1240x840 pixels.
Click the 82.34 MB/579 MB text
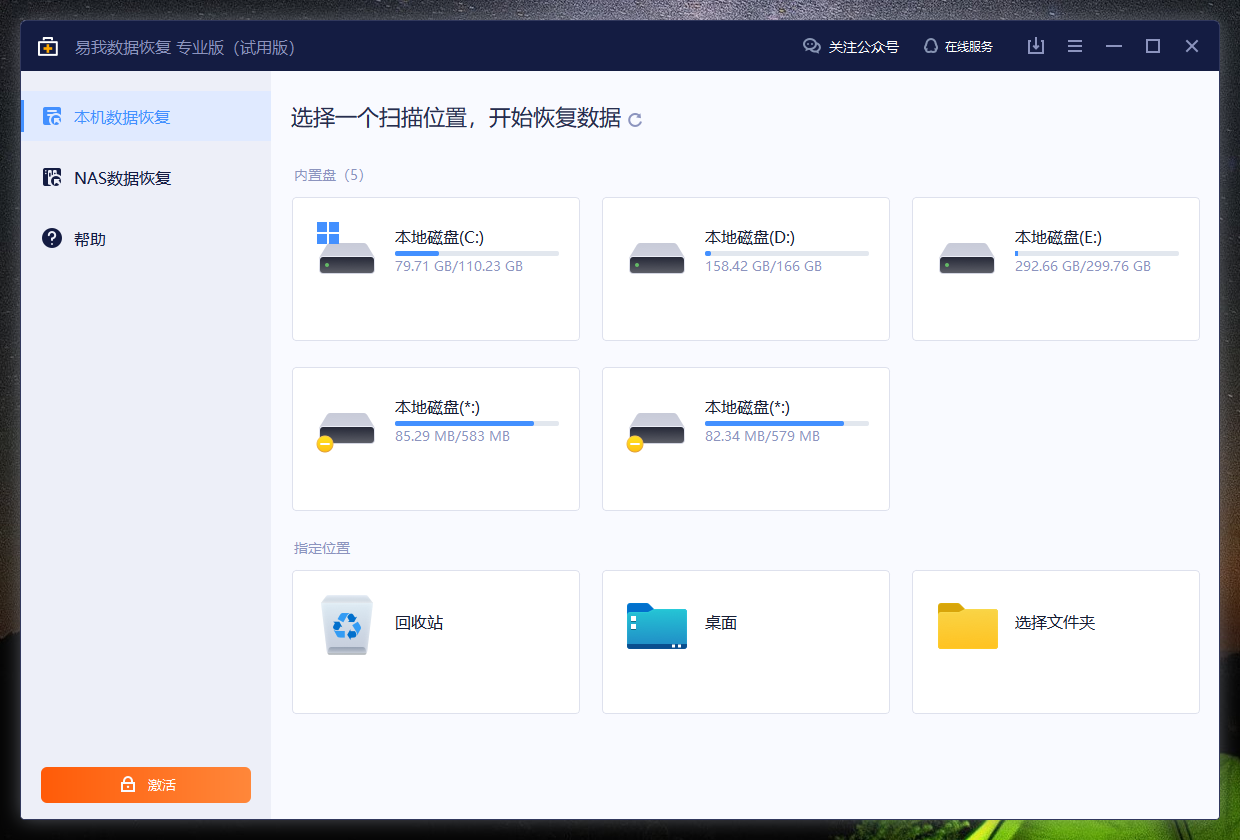pyautogui.click(x=762, y=436)
